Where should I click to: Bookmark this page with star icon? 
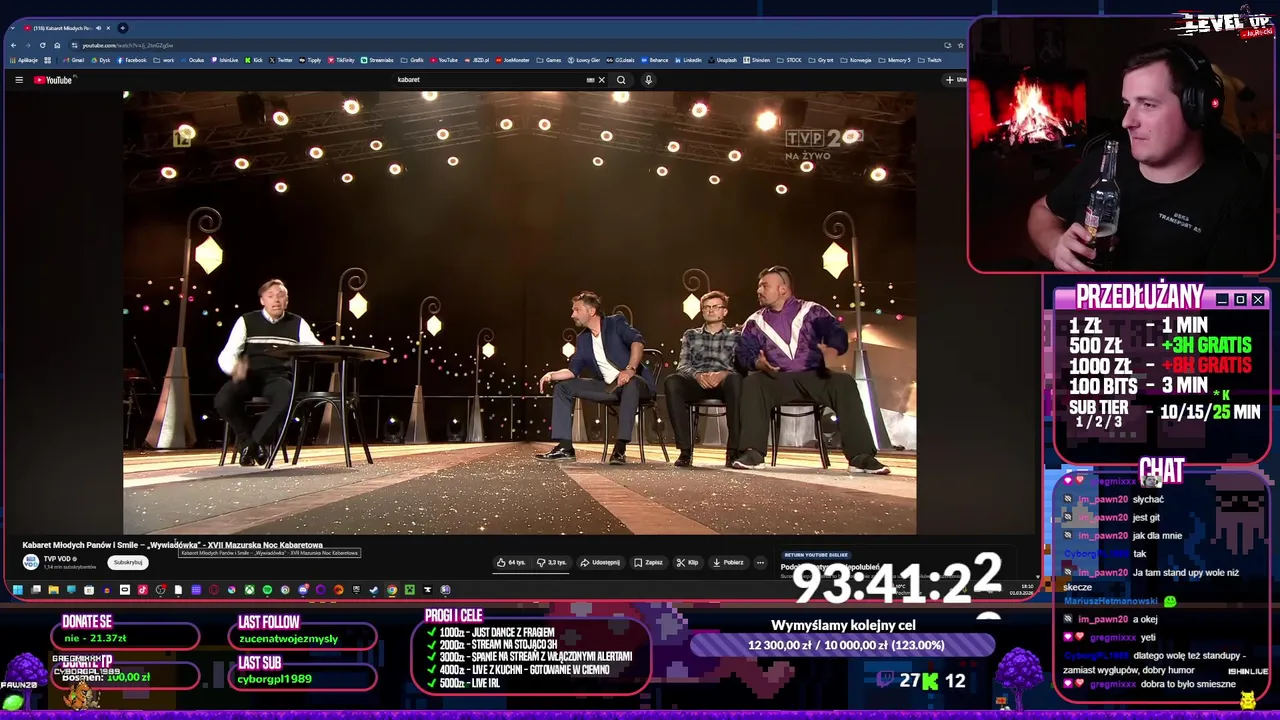coord(960,45)
